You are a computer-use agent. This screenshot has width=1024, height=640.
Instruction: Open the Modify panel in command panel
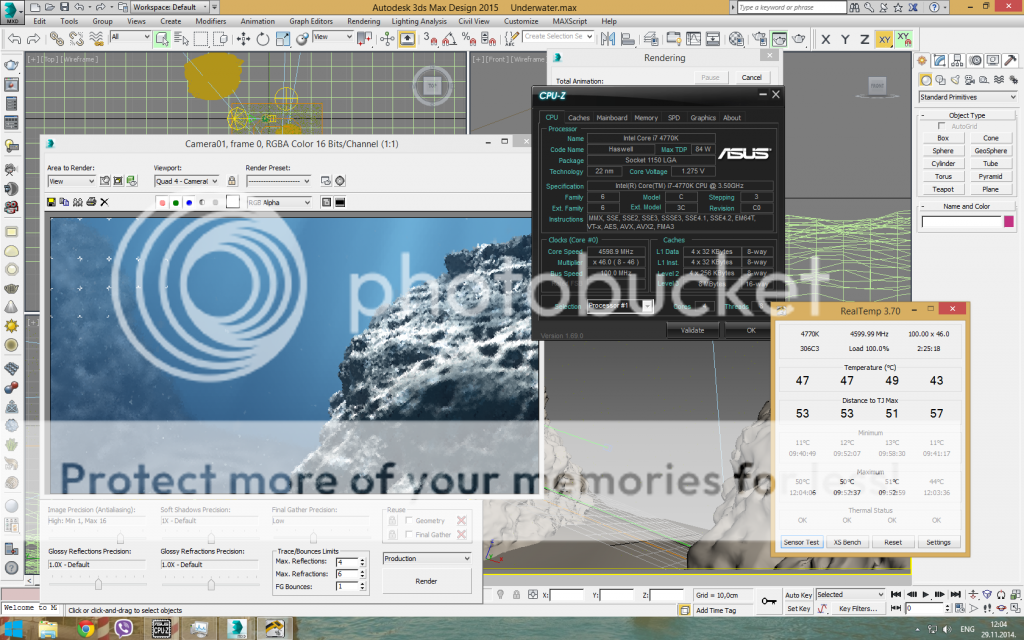[940, 61]
